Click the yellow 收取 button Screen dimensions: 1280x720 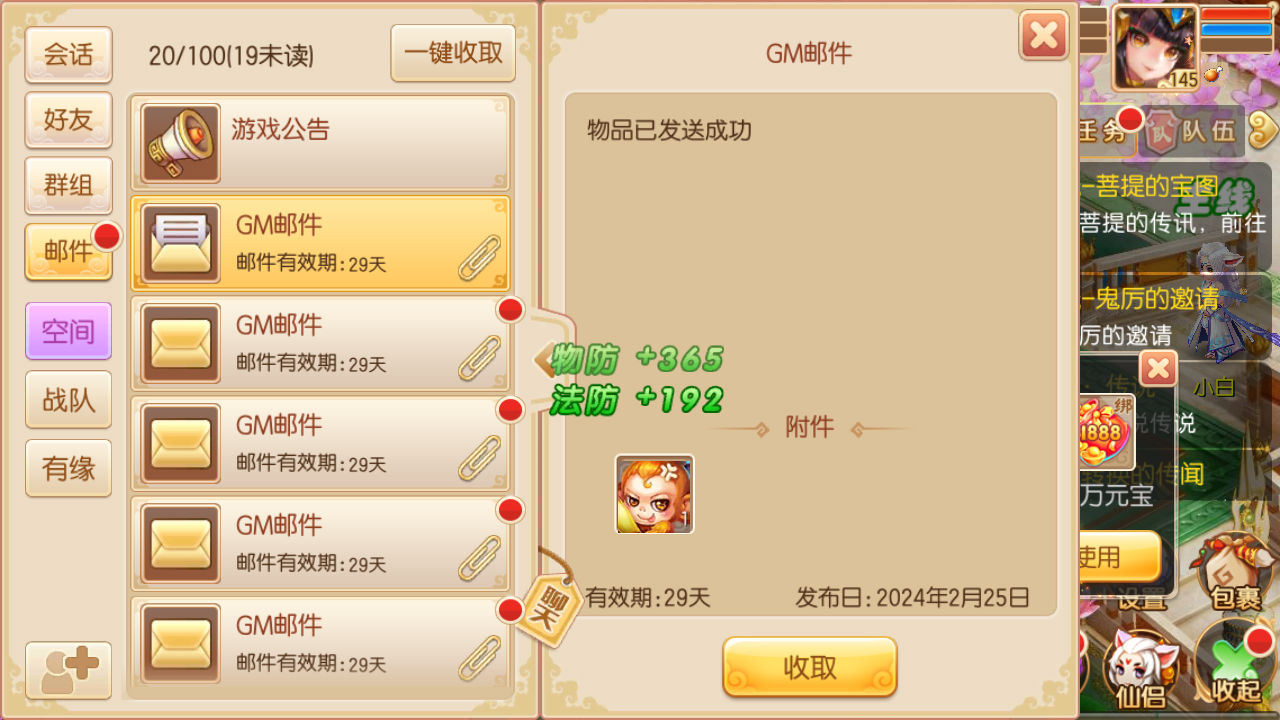click(810, 667)
